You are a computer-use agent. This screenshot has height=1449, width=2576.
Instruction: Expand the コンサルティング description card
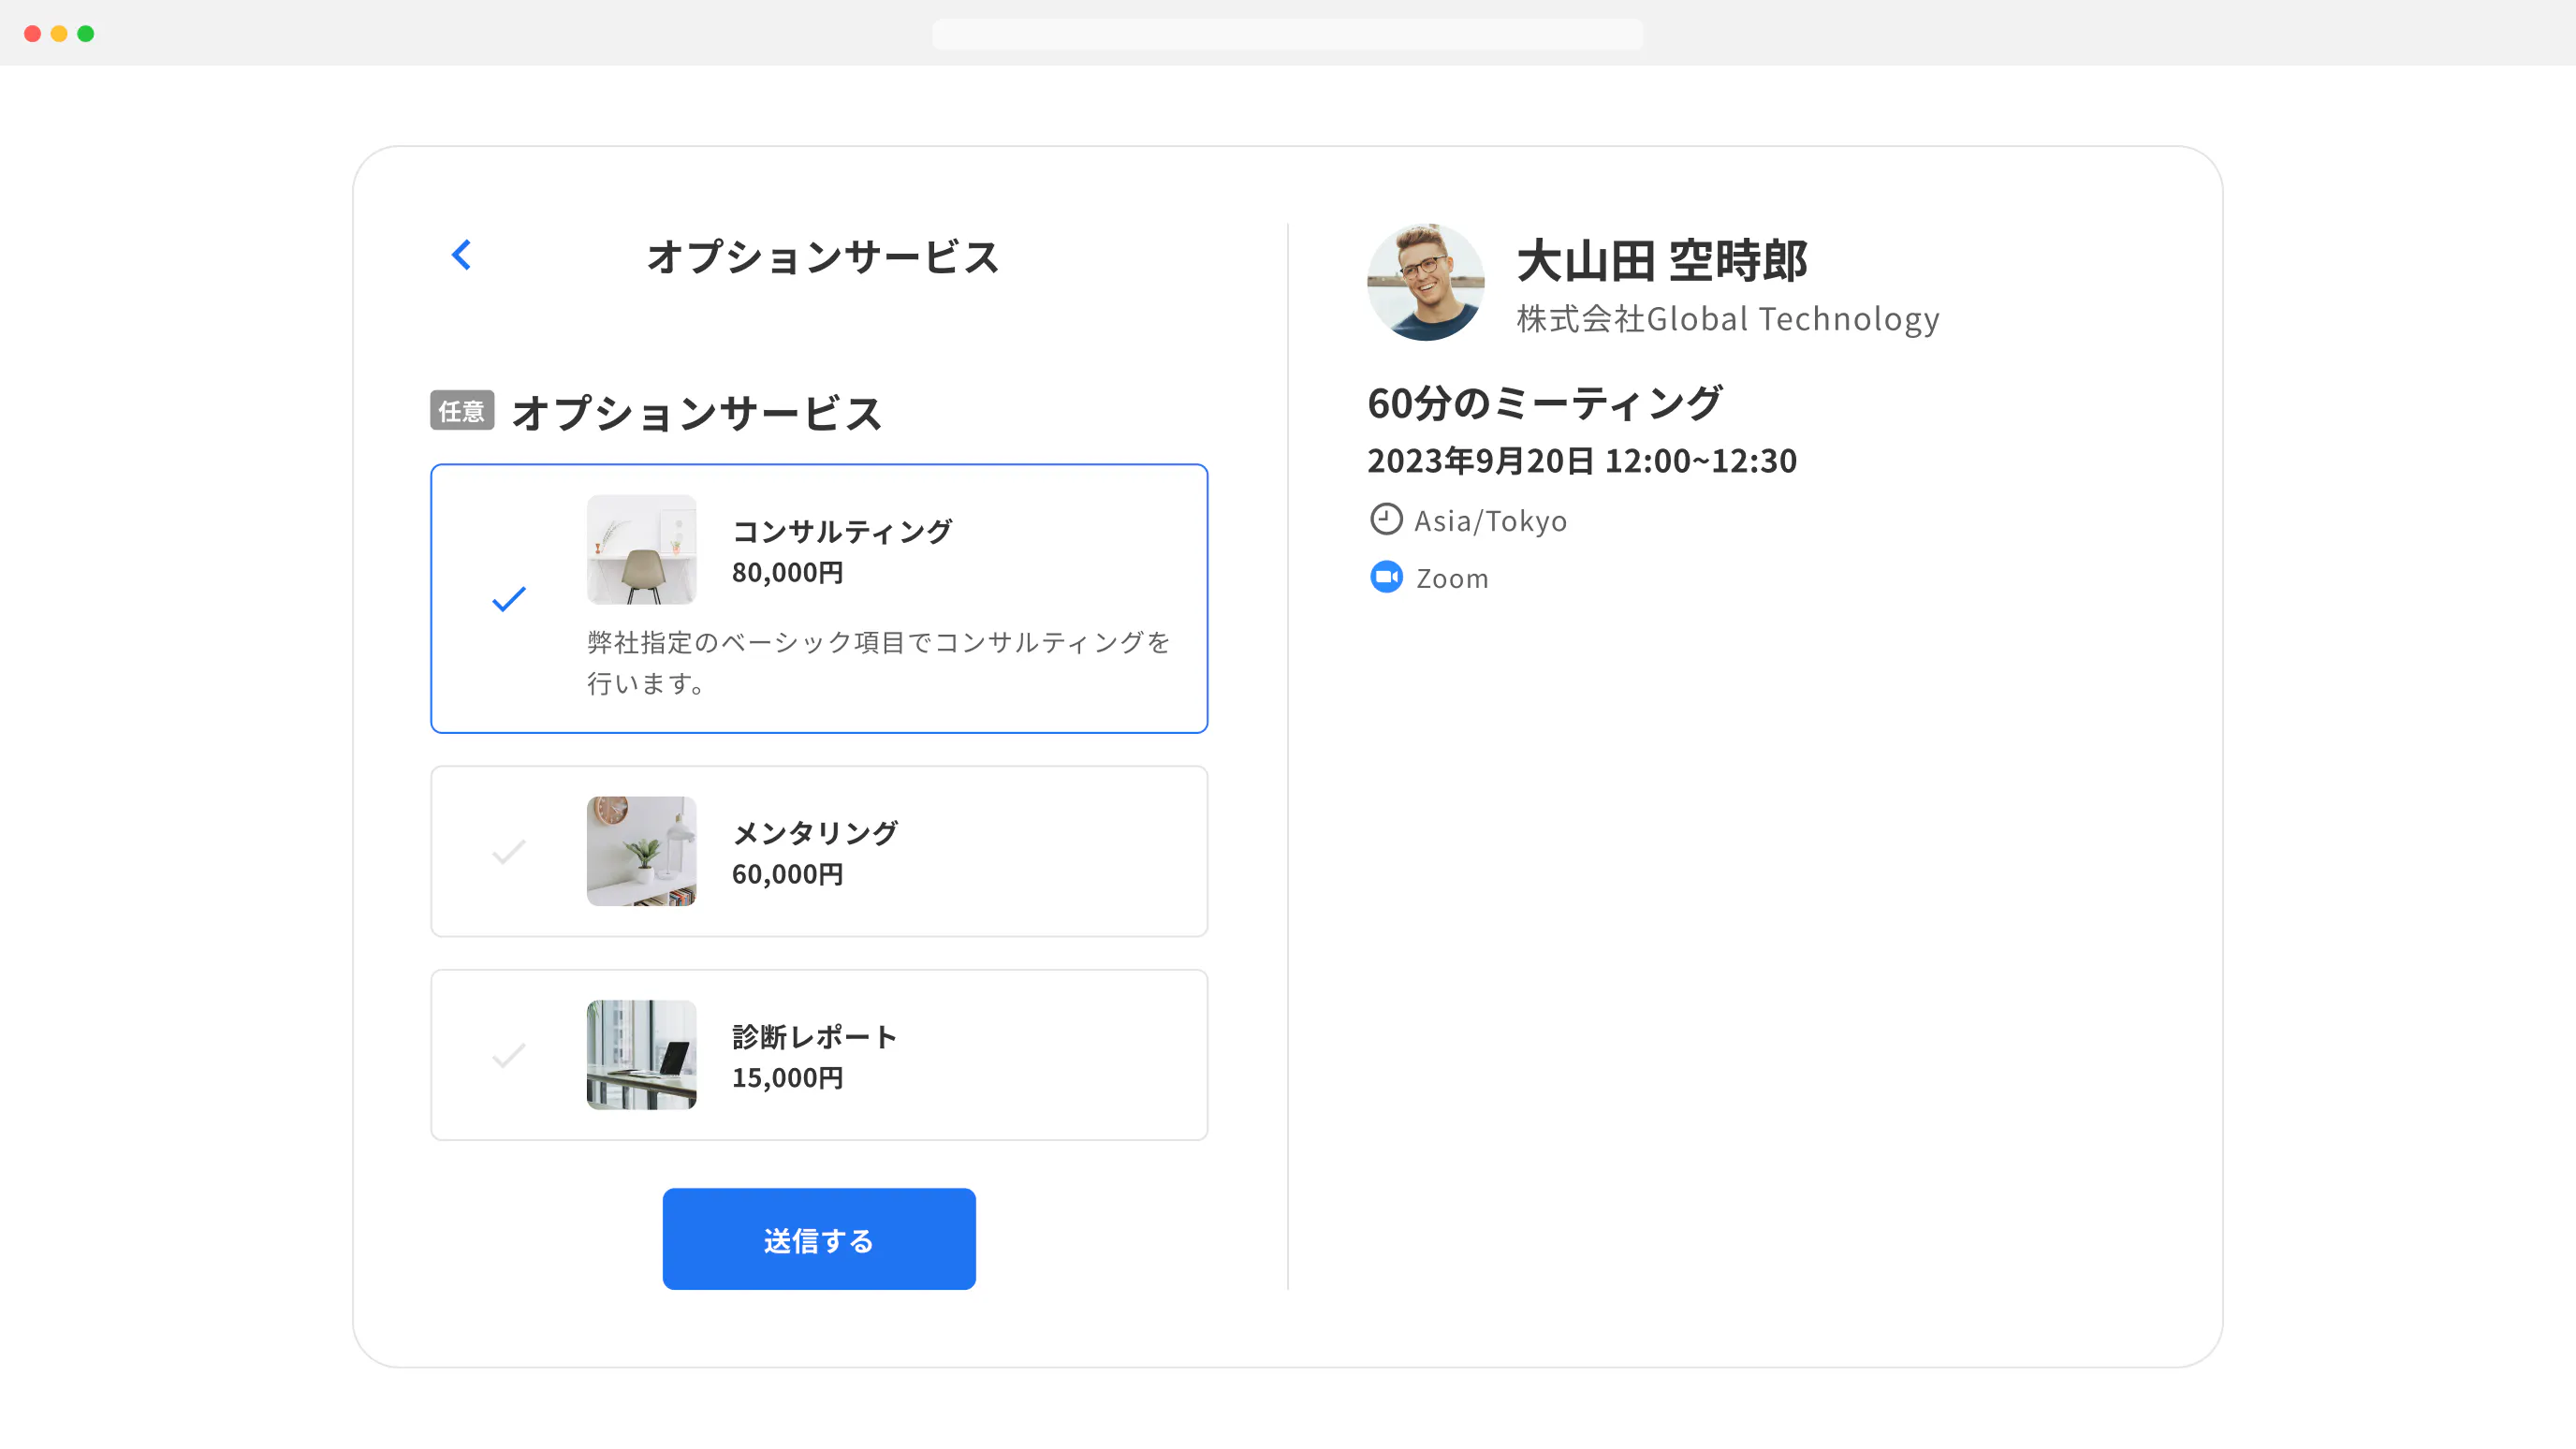click(x=819, y=598)
